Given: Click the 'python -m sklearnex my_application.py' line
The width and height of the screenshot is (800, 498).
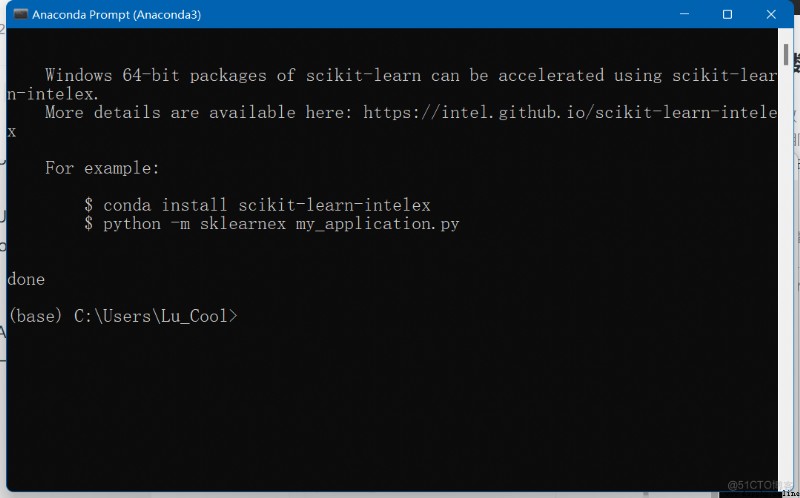Looking at the screenshot, I should tap(271, 224).
